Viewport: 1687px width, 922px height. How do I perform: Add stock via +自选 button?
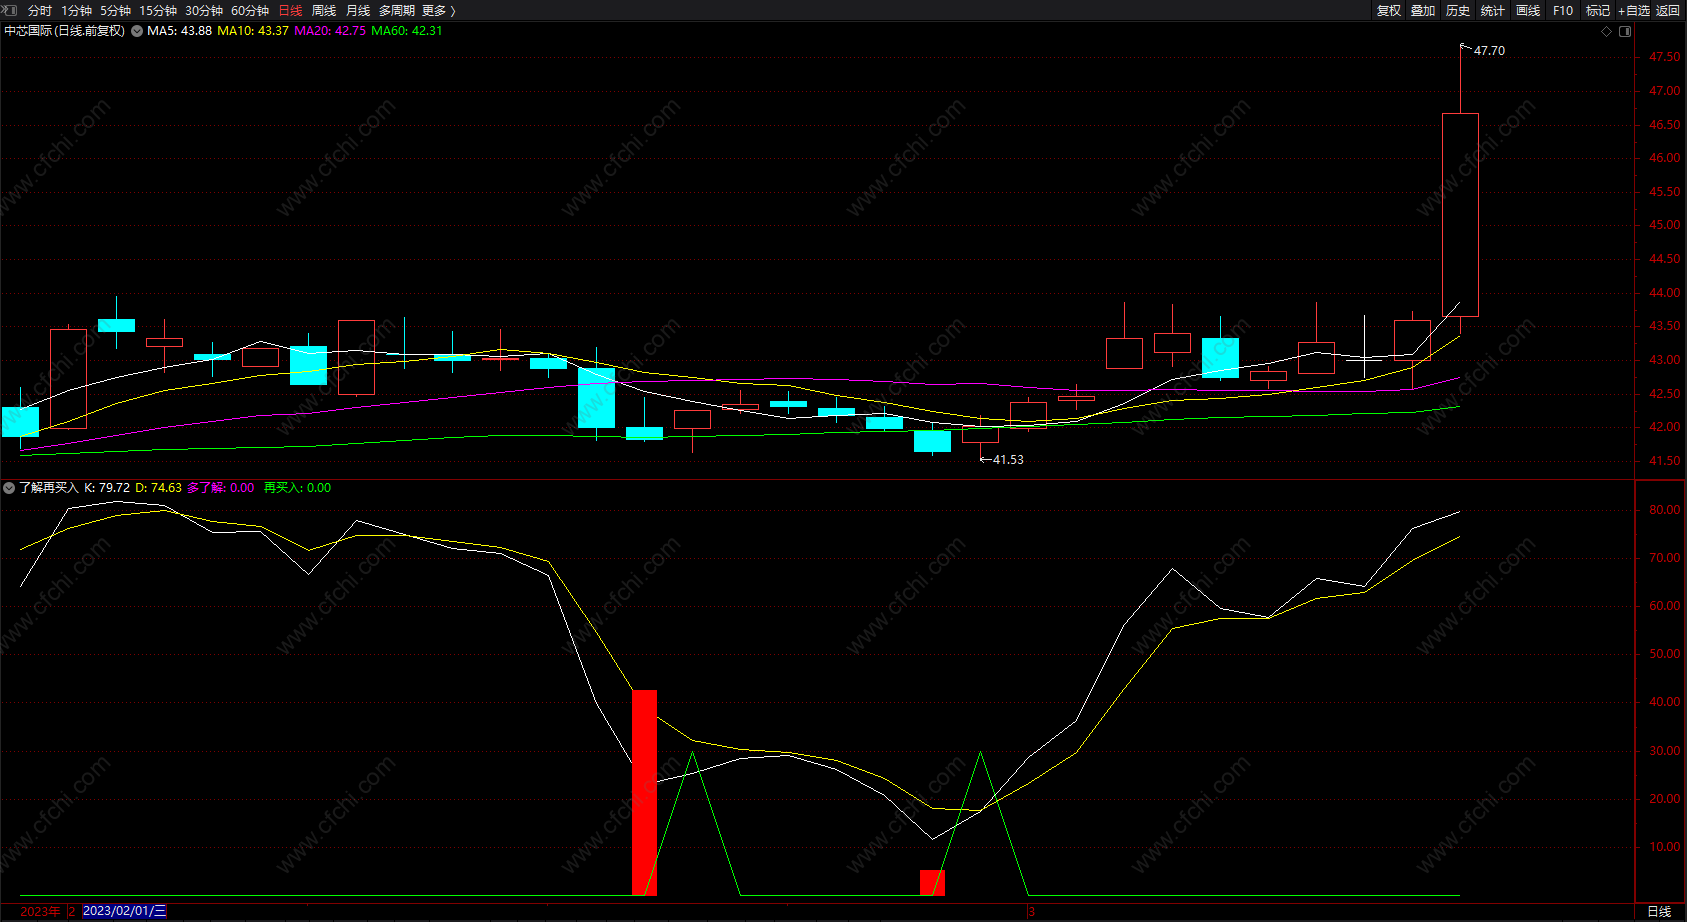click(1634, 10)
